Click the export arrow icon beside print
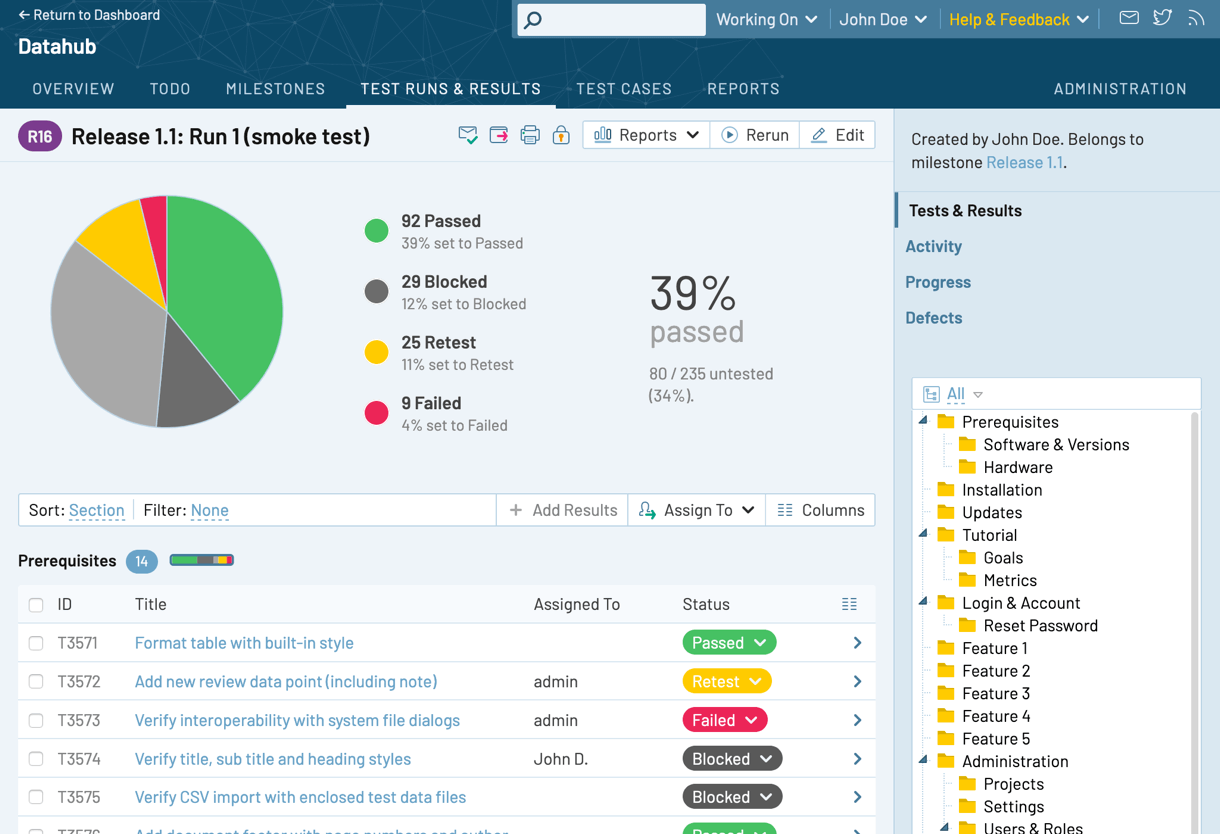This screenshot has width=1220, height=834. [x=499, y=135]
